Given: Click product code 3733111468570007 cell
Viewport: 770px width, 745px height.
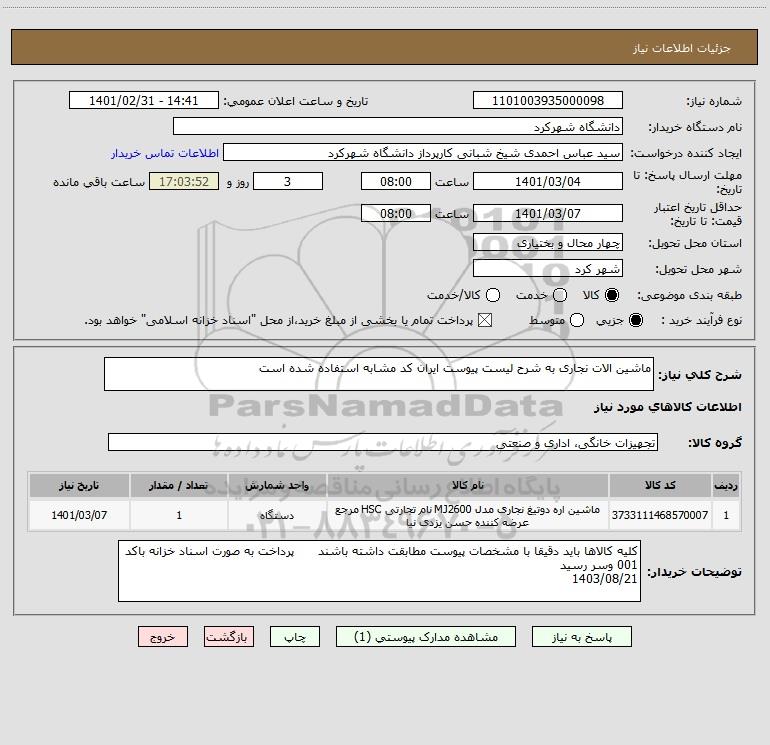Looking at the screenshot, I should [x=660, y=515].
